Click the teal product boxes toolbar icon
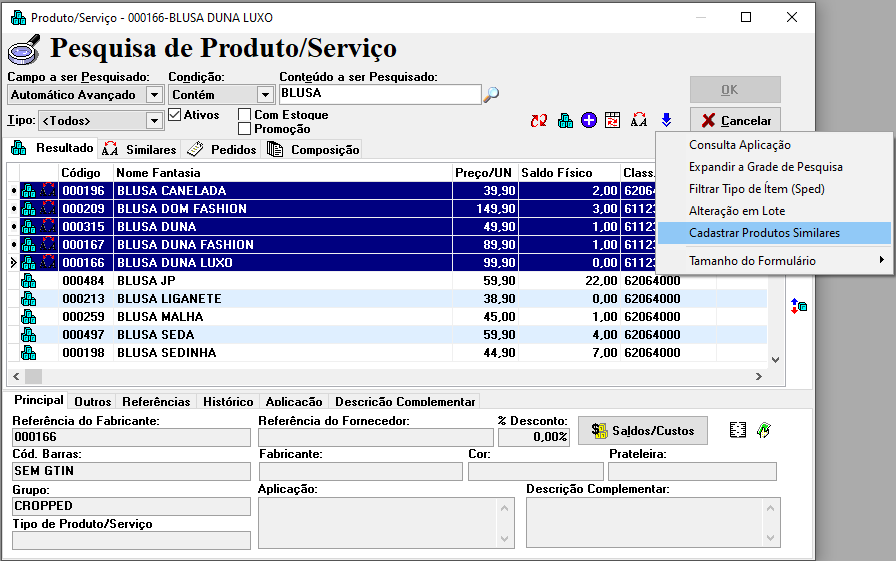896x561 pixels. (x=565, y=120)
